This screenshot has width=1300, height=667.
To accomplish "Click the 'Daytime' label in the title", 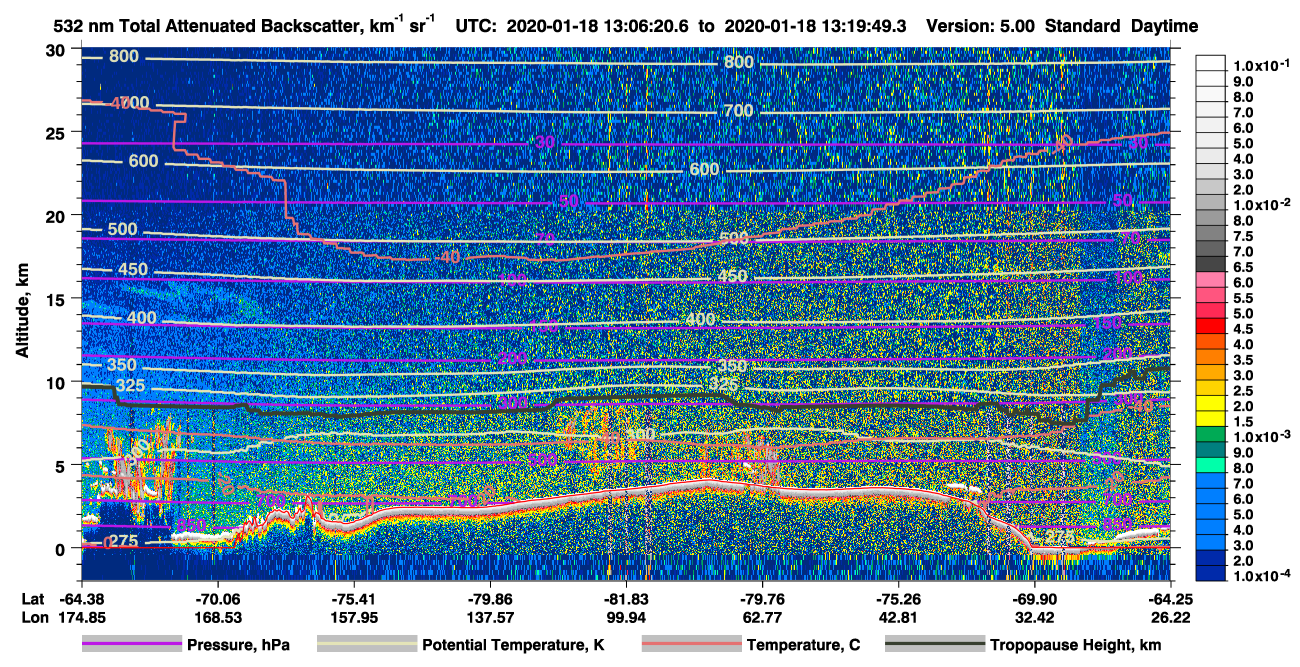I will coord(1164,26).
